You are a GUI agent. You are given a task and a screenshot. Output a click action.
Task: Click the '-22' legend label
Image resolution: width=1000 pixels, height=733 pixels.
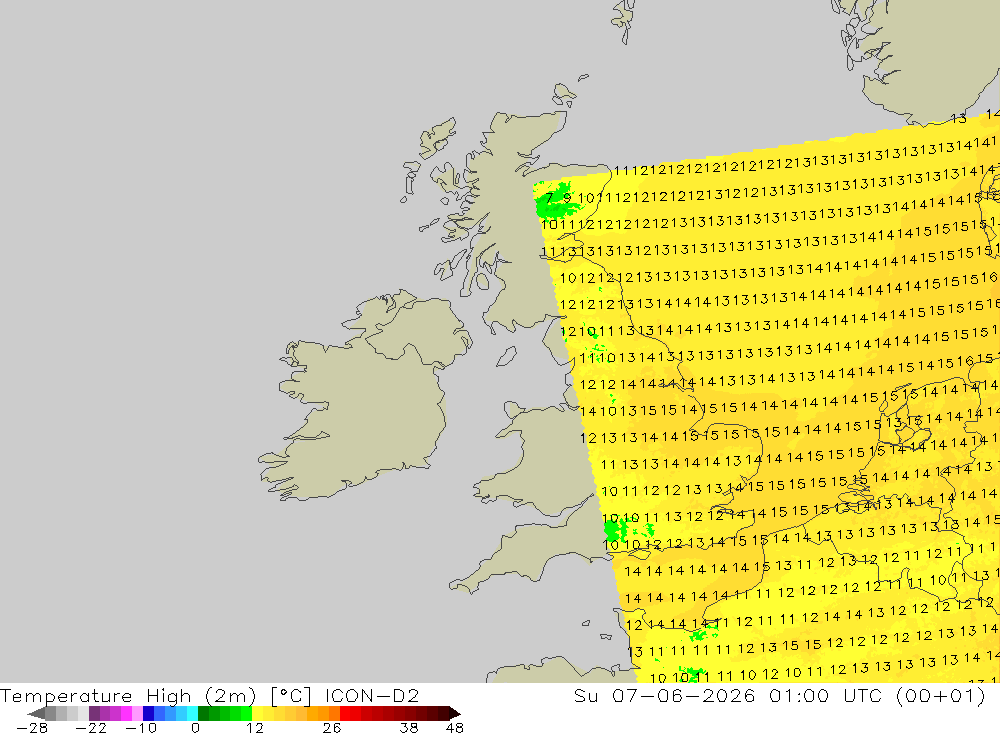coord(91,728)
